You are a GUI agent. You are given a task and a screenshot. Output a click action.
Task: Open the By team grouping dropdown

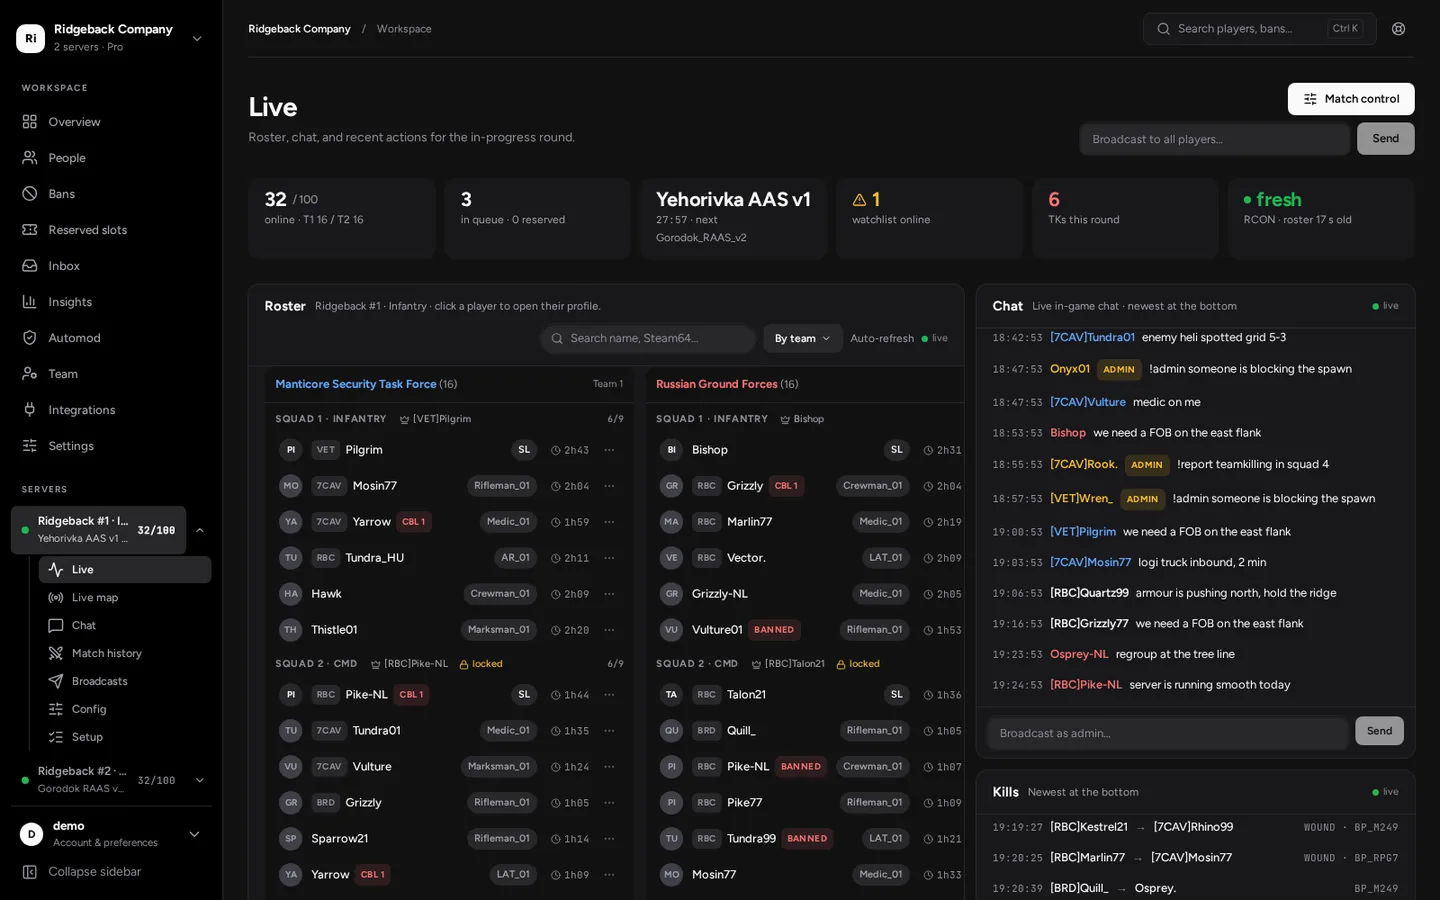click(x=802, y=339)
